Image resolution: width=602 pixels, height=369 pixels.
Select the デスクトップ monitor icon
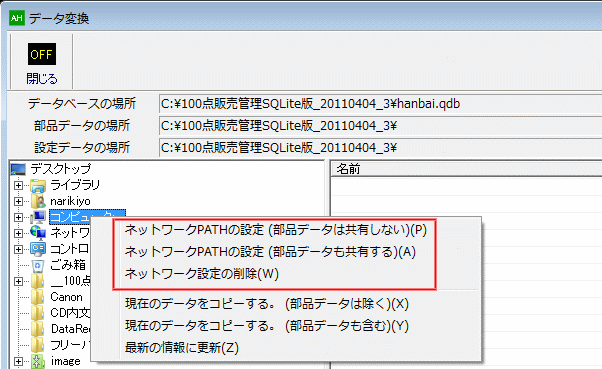(18, 169)
